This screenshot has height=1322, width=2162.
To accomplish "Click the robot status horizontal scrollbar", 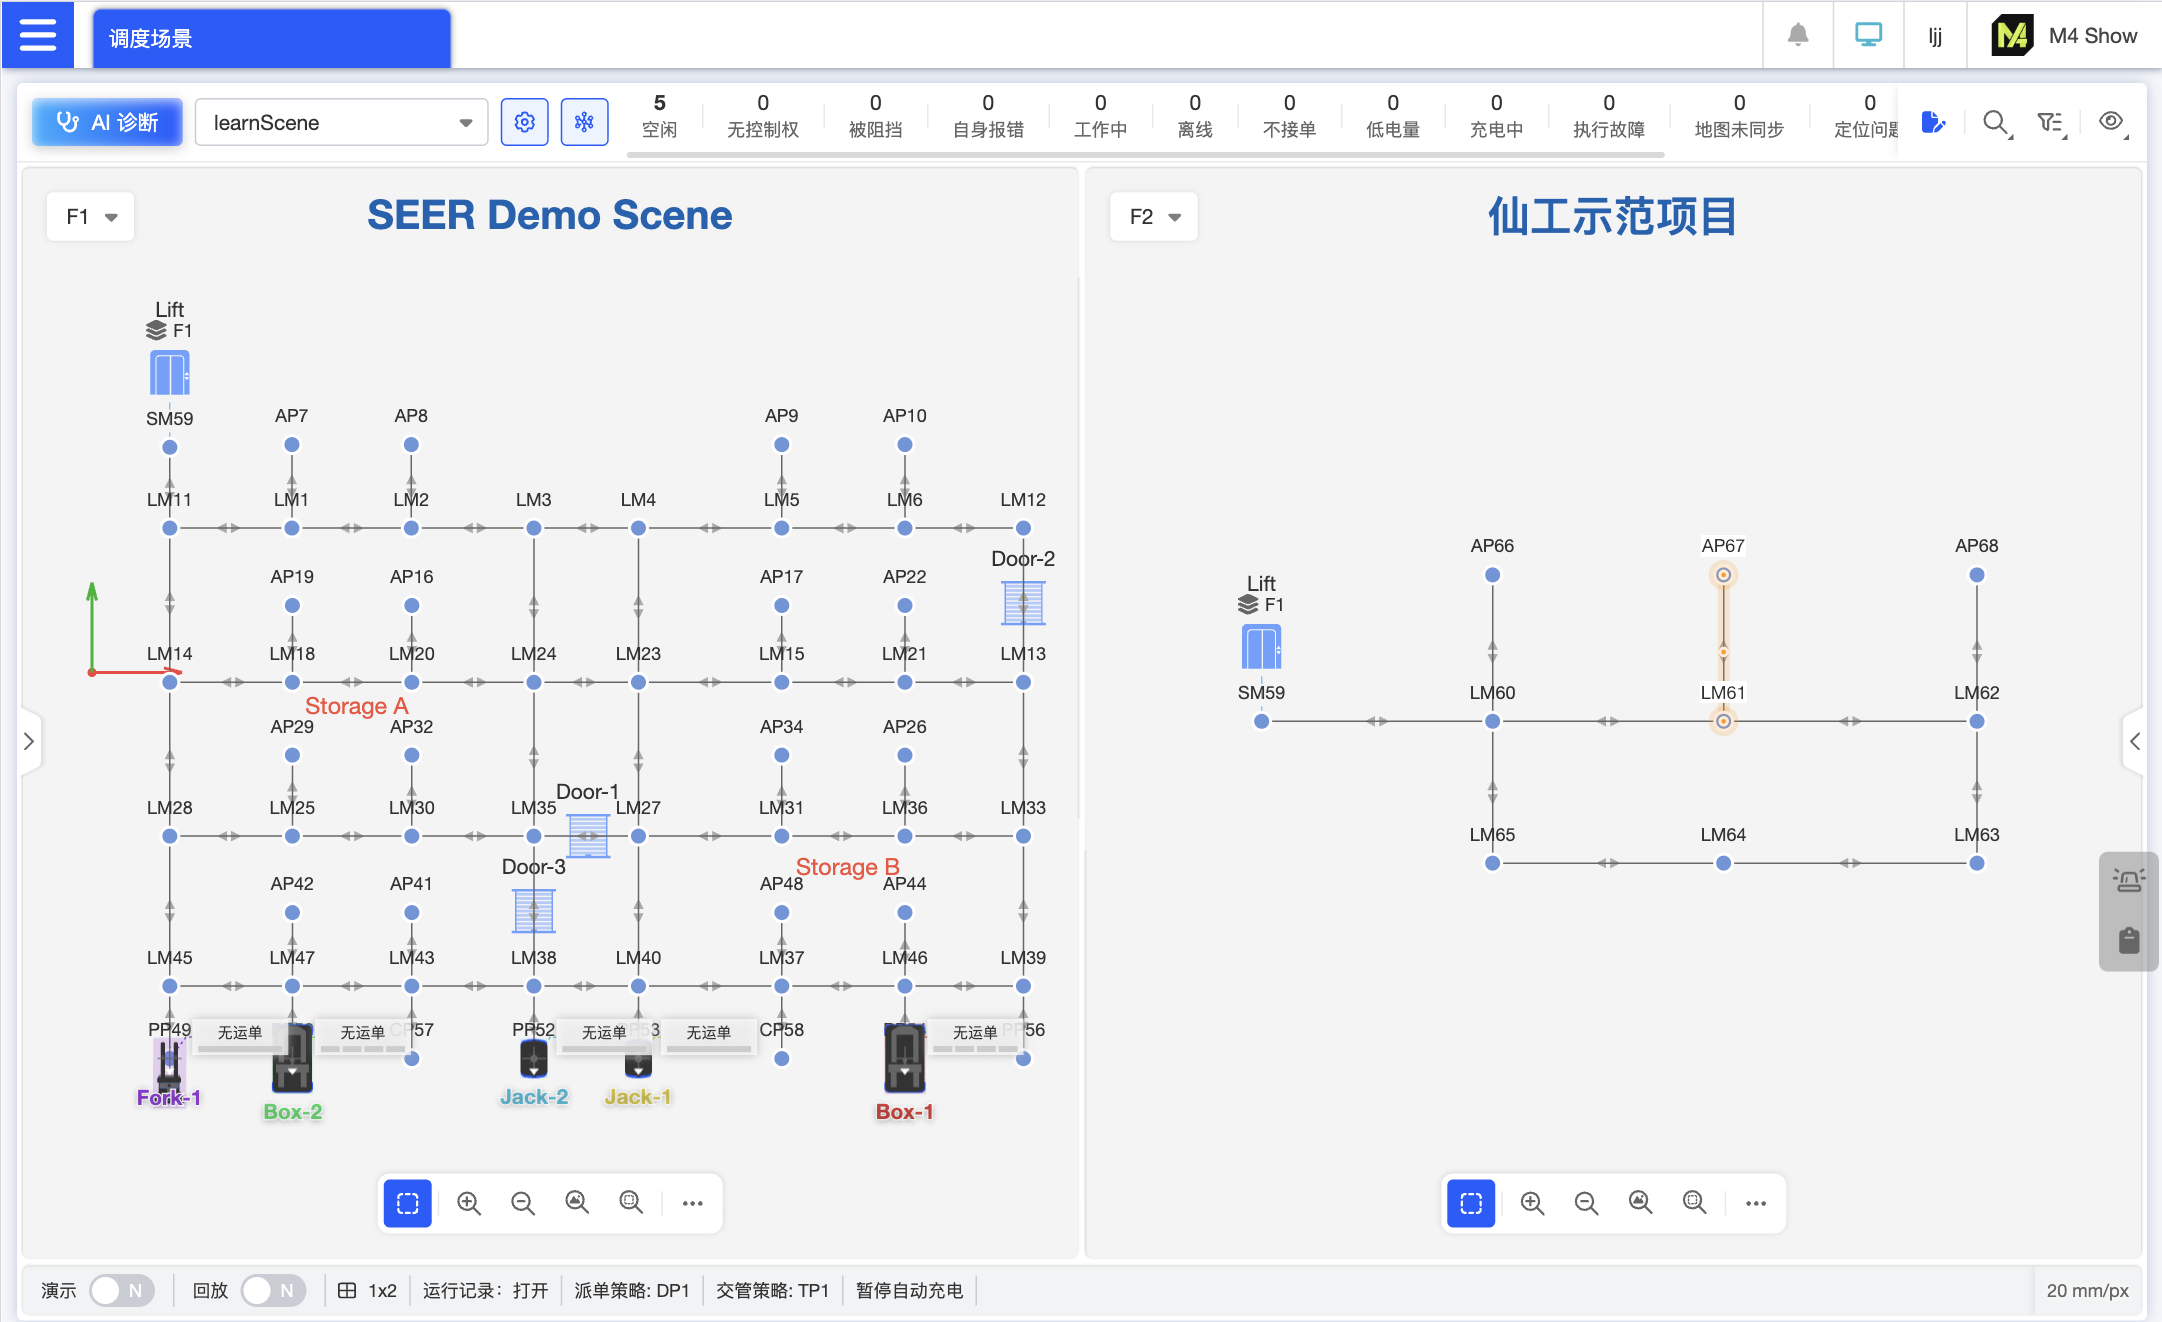I will pos(1145,155).
